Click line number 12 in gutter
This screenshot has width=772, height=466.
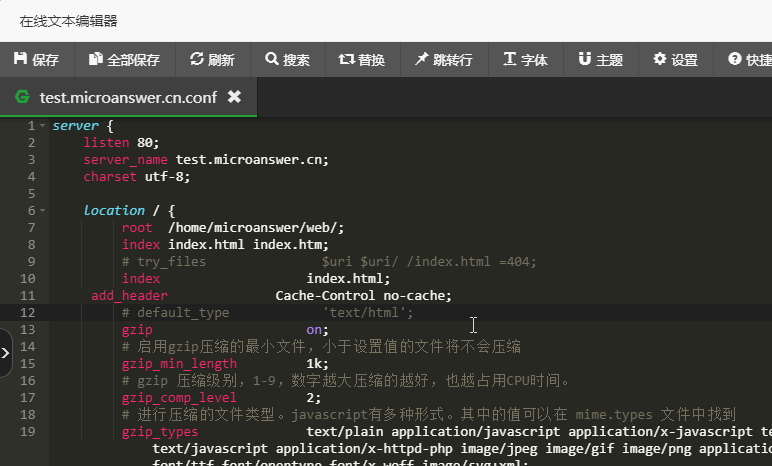click(x=28, y=313)
